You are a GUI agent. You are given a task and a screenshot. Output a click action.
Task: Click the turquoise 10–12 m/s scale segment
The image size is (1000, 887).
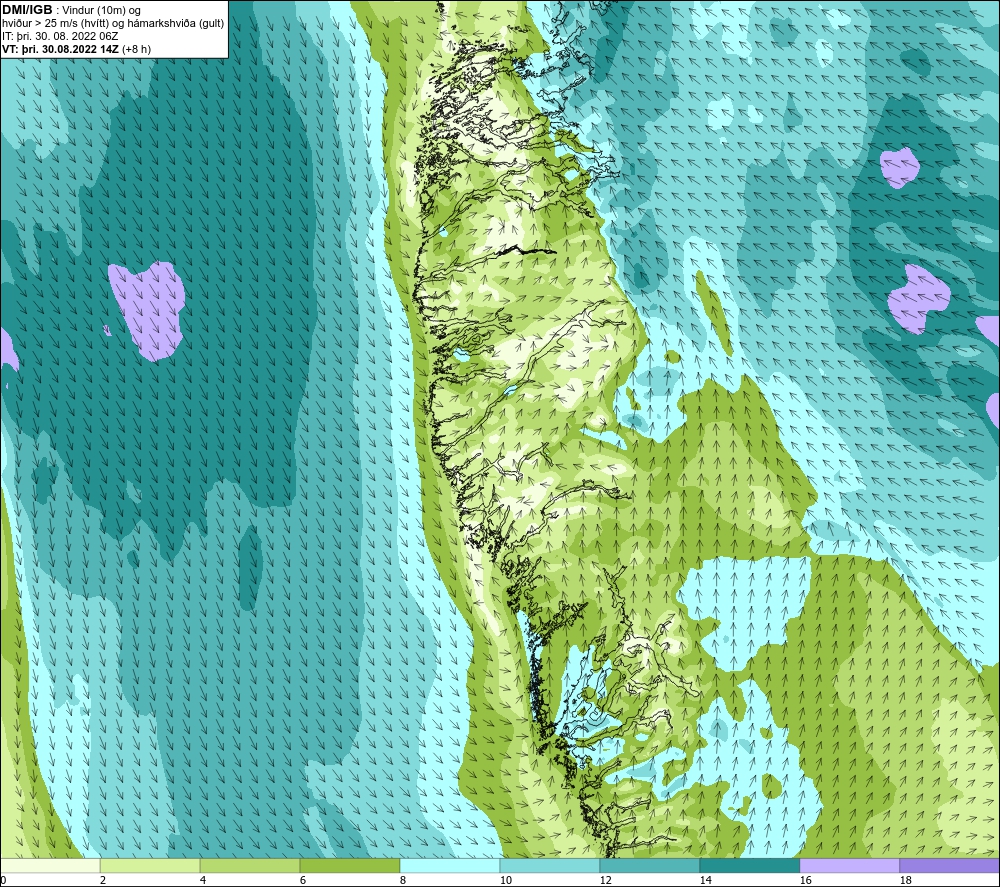coord(550,865)
